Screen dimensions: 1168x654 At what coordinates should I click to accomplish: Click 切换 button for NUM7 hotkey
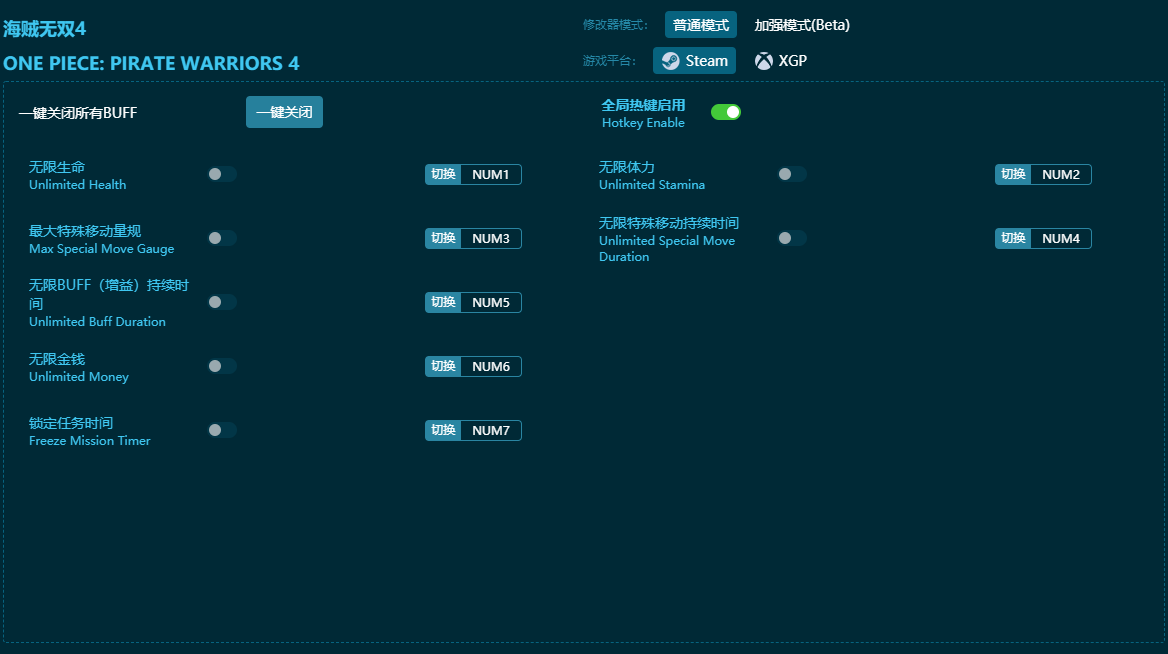(x=443, y=431)
